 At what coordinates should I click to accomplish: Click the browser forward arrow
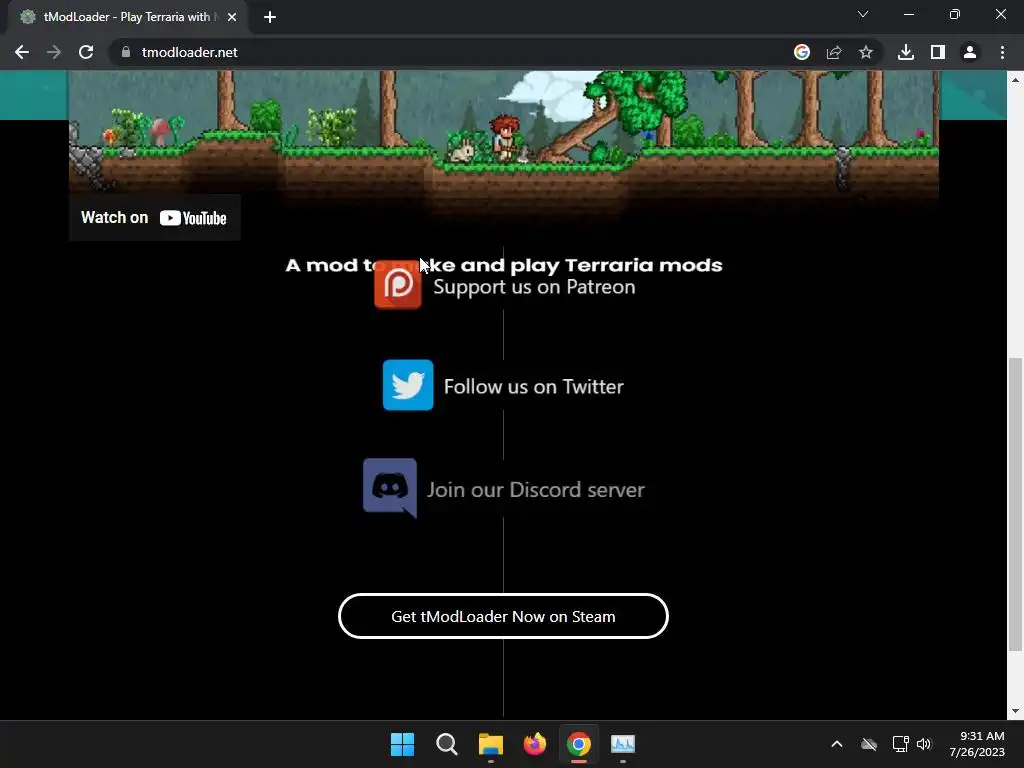[54, 52]
